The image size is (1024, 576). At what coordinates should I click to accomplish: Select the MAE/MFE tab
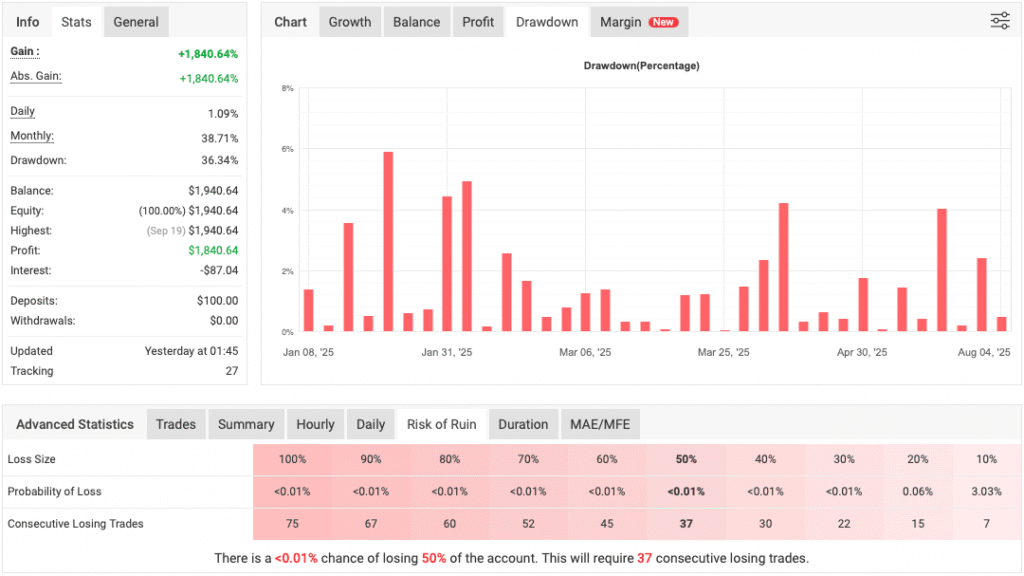tap(600, 424)
